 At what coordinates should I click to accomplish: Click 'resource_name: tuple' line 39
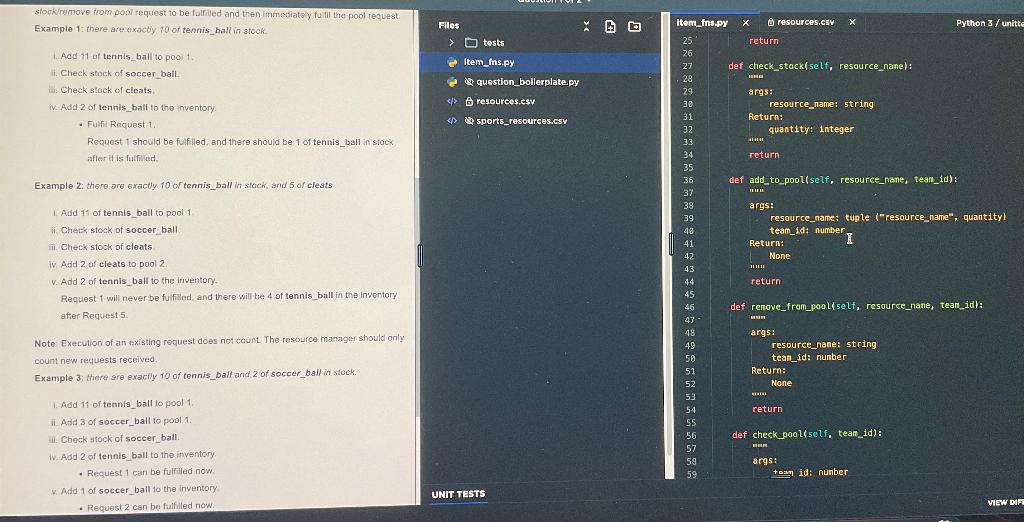(888, 218)
